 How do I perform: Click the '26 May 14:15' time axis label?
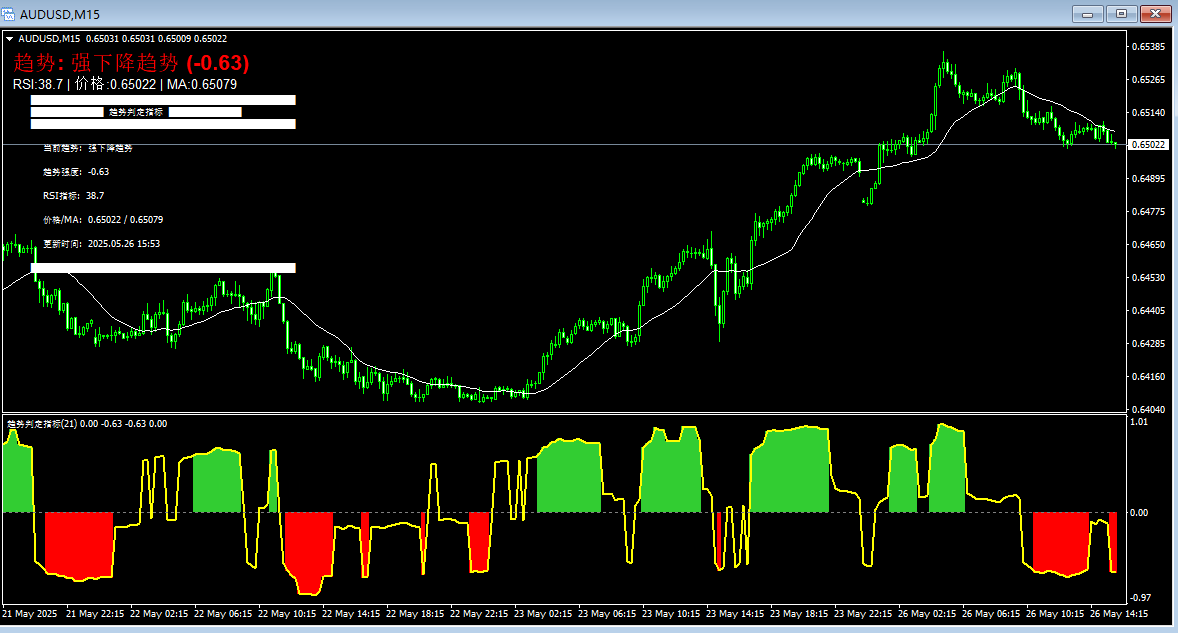[x=1119, y=613]
